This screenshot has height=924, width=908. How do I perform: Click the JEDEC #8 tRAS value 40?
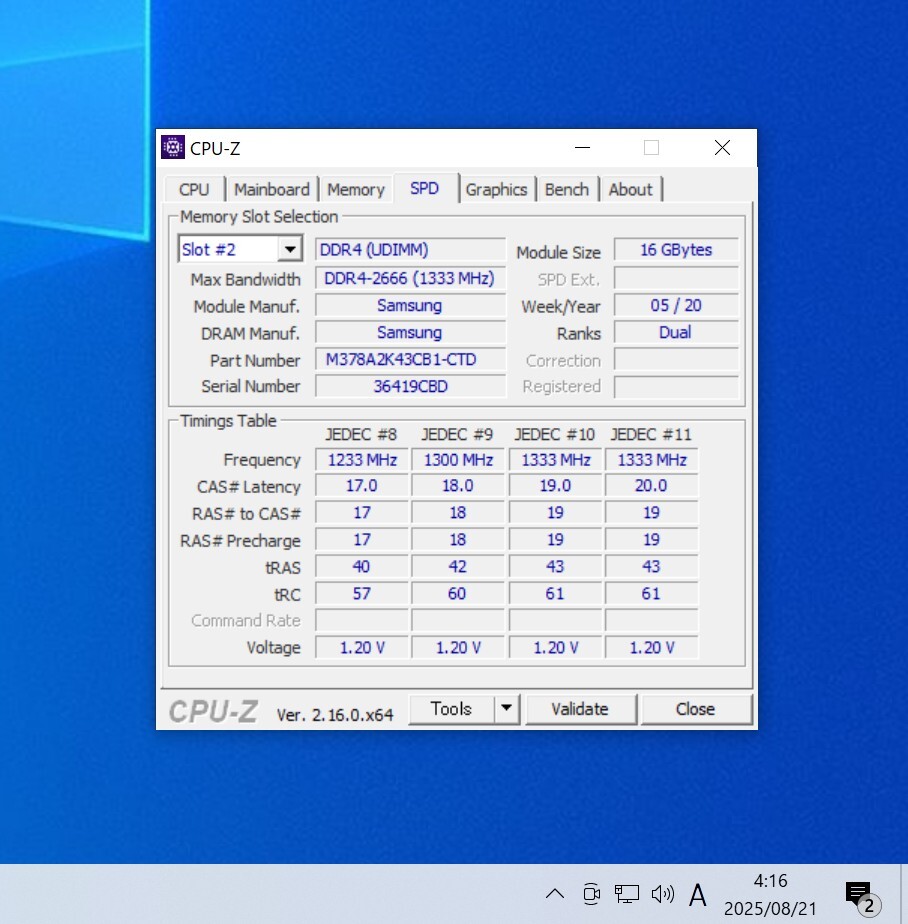pyautogui.click(x=362, y=567)
